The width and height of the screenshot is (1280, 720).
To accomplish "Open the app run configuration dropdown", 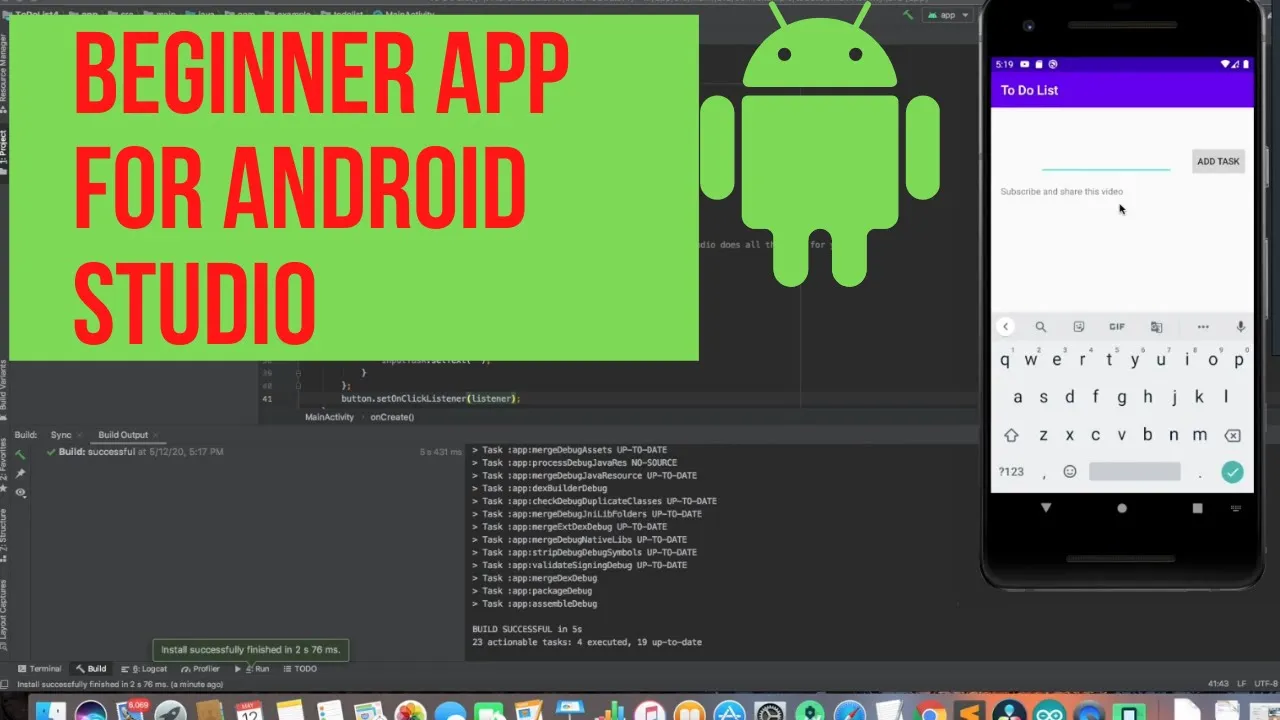I will [948, 16].
